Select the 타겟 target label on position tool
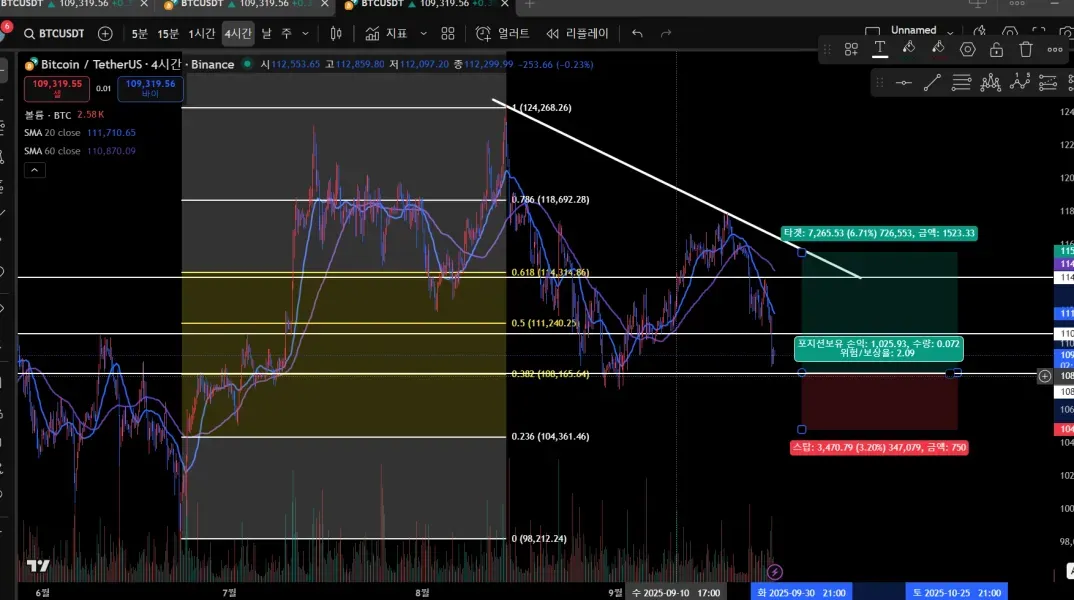 point(879,234)
